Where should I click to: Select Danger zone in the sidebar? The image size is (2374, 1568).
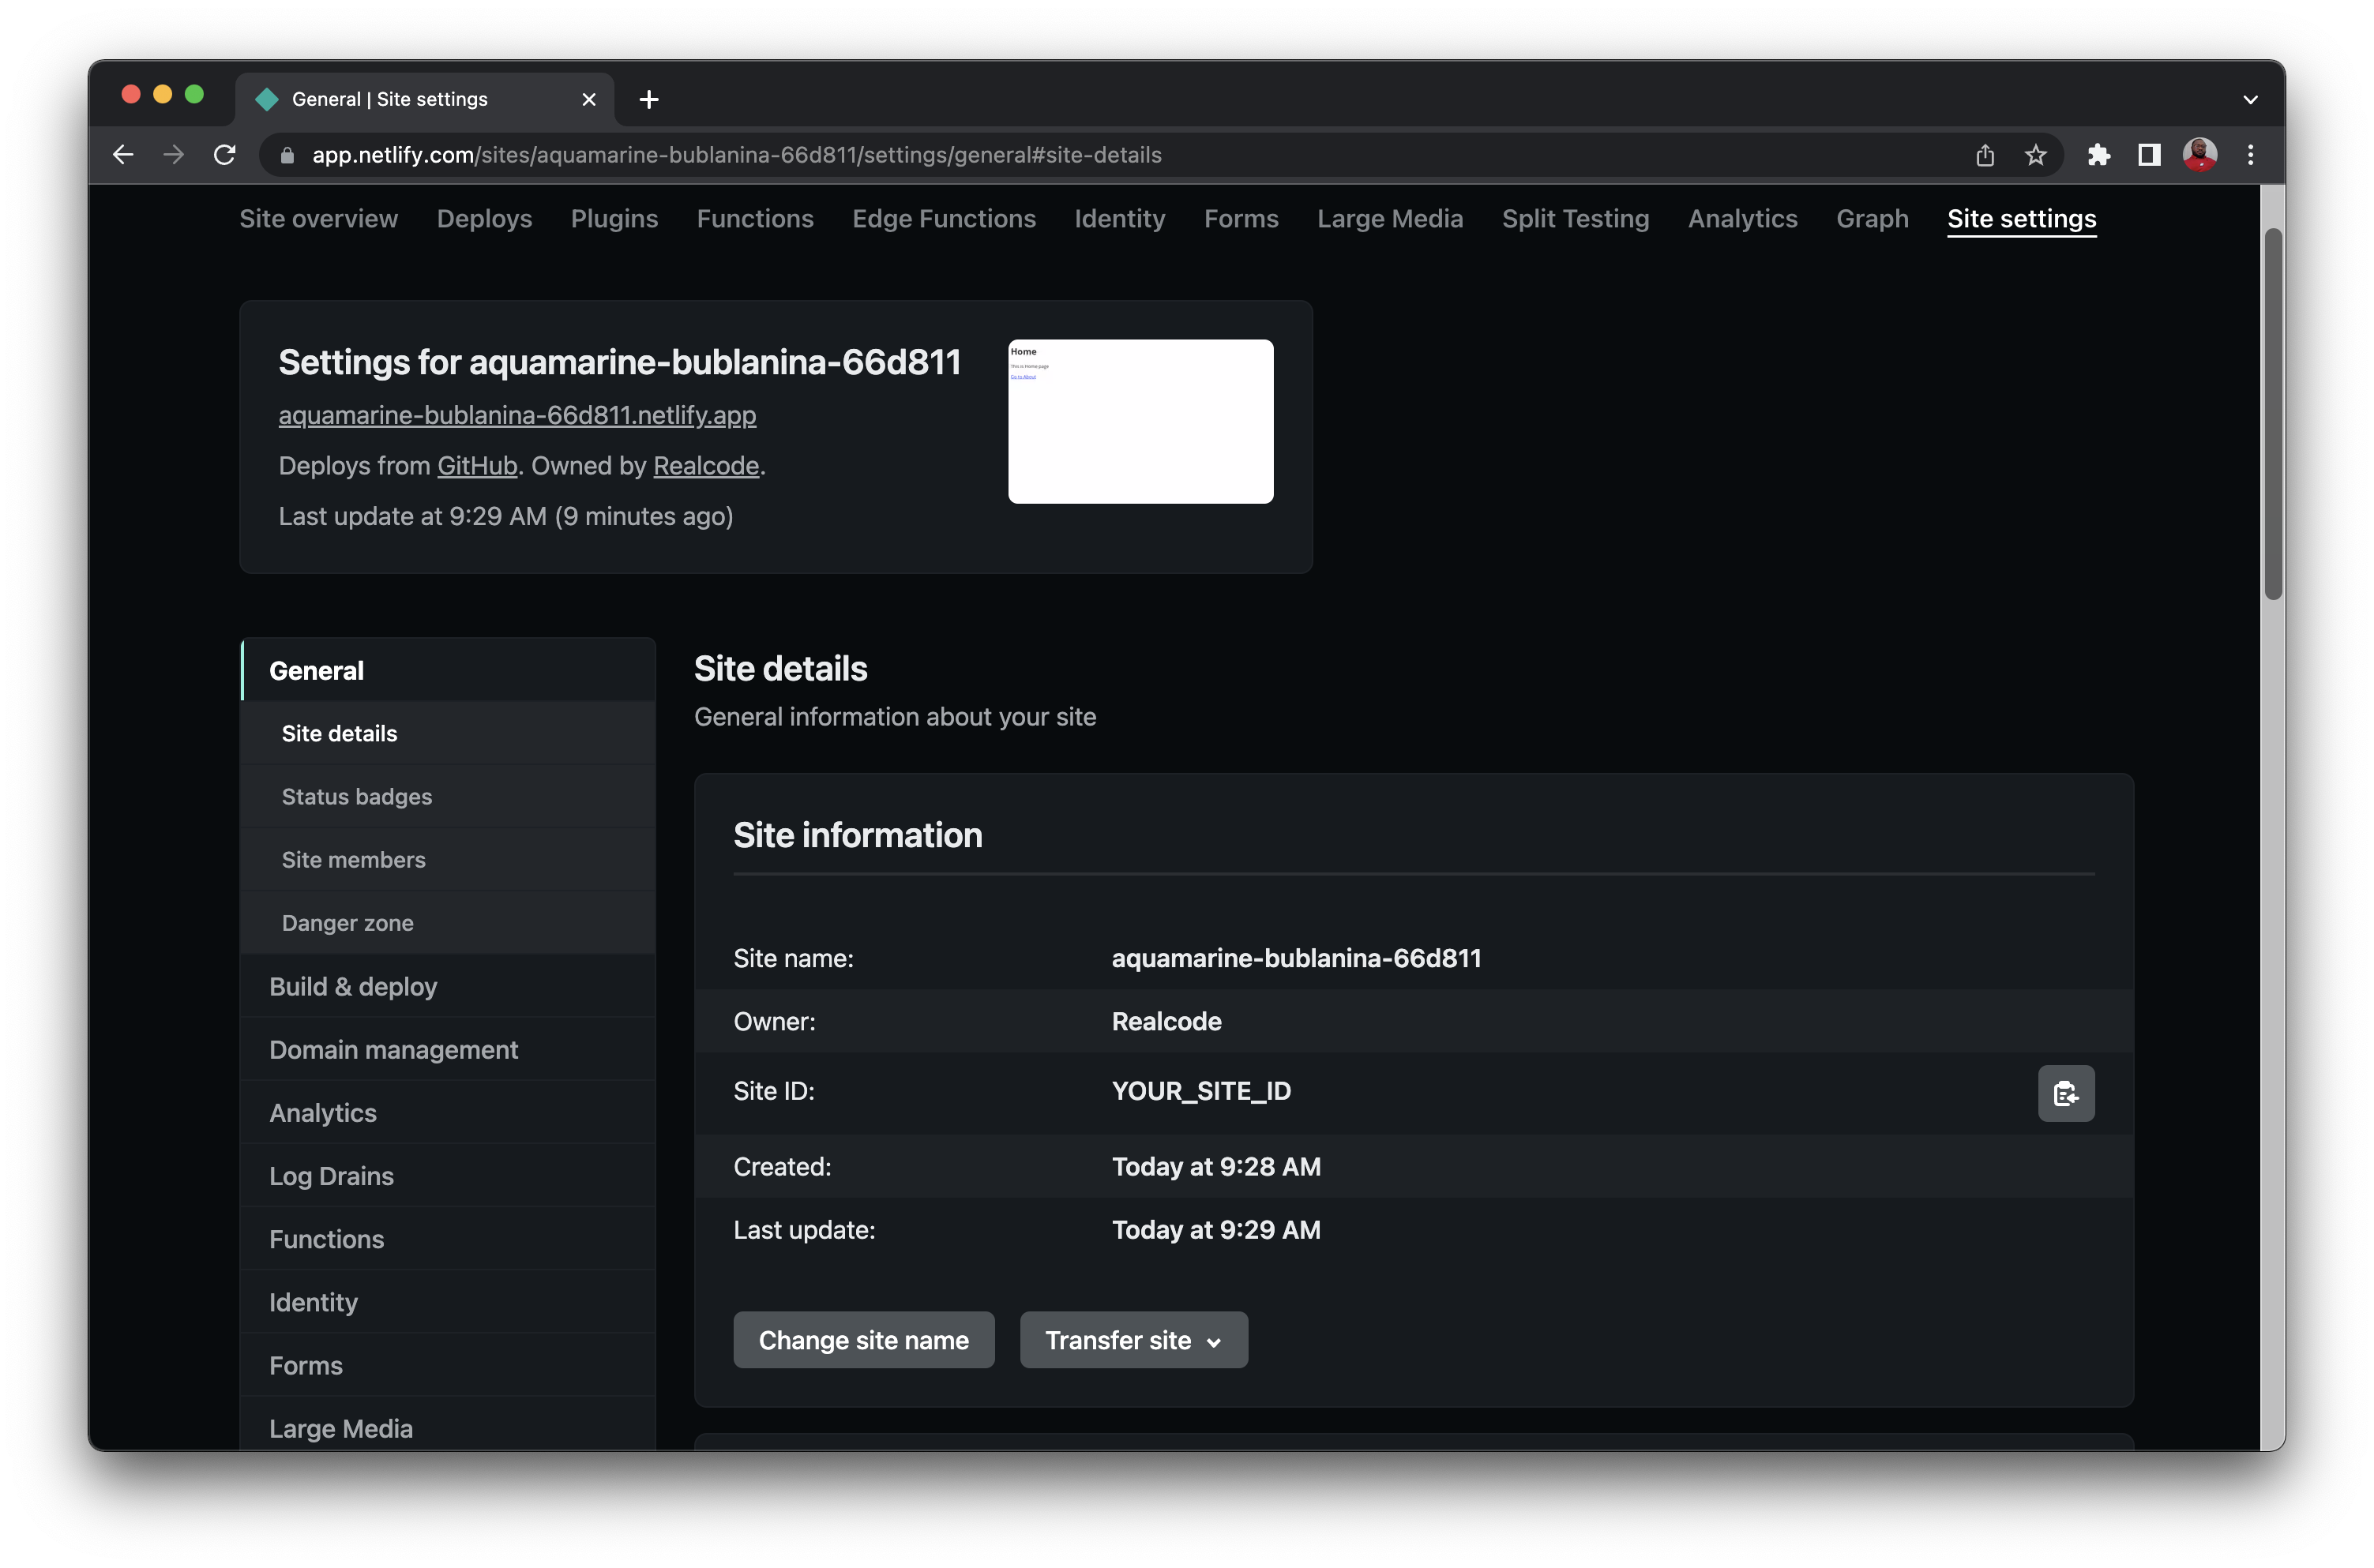pyautogui.click(x=347, y=922)
